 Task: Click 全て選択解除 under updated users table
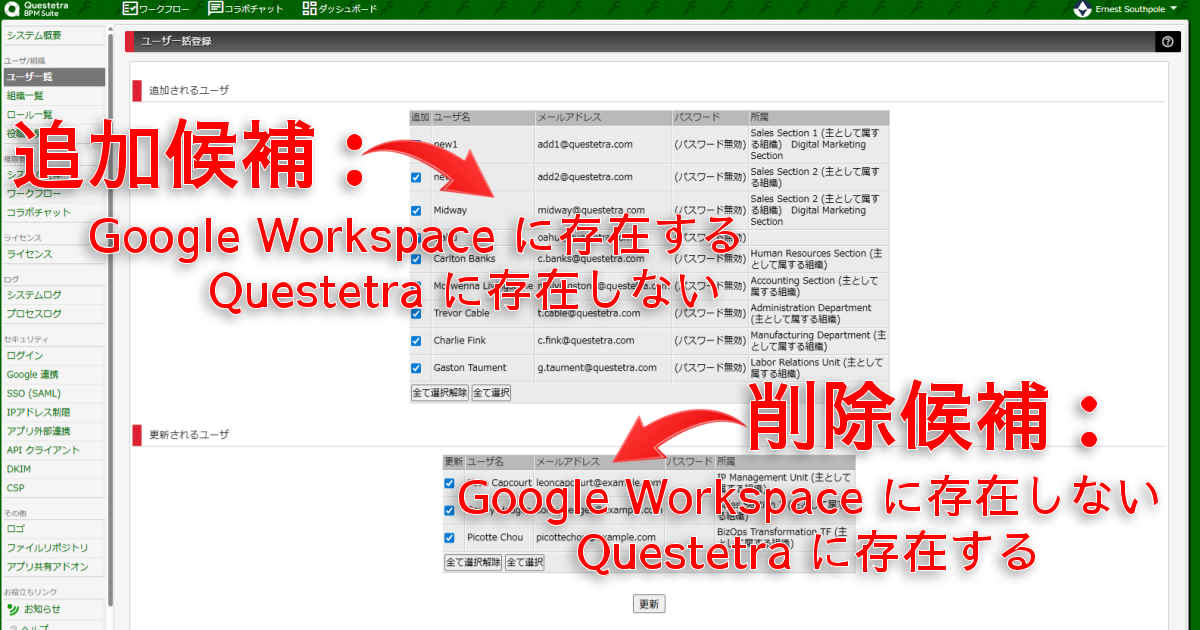click(x=473, y=563)
